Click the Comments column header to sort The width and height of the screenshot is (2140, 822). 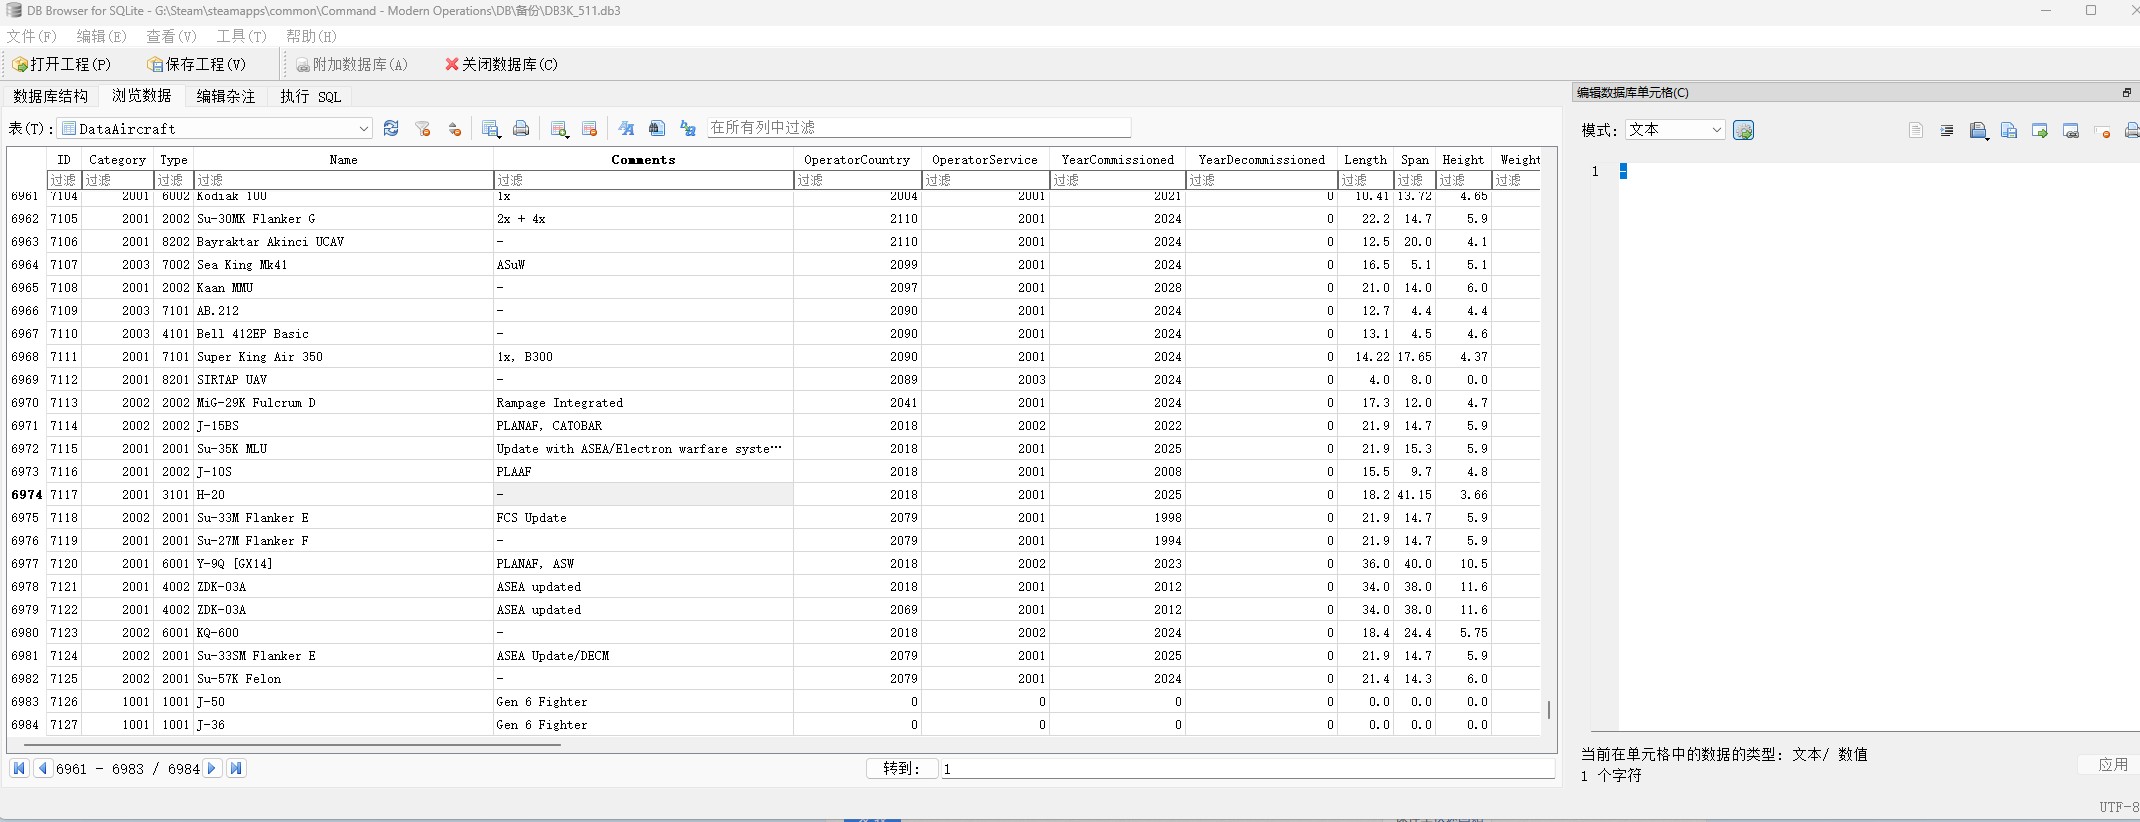643,159
